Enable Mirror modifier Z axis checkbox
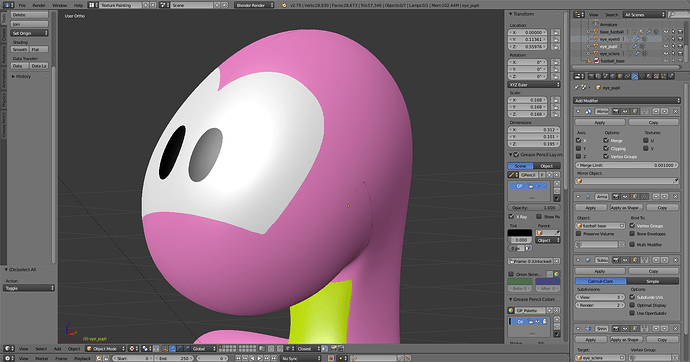Image resolution: width=690 pixels, height=362 pixels. [x=579, y=156]
